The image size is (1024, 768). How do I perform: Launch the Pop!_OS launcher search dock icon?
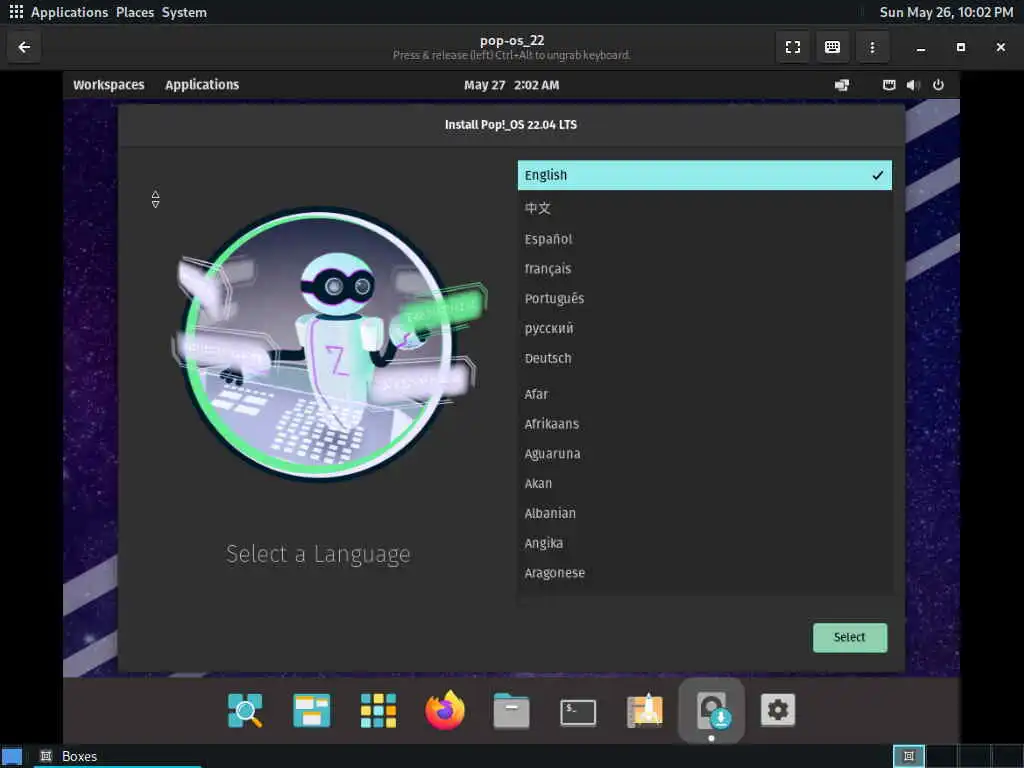click(246, 710)
